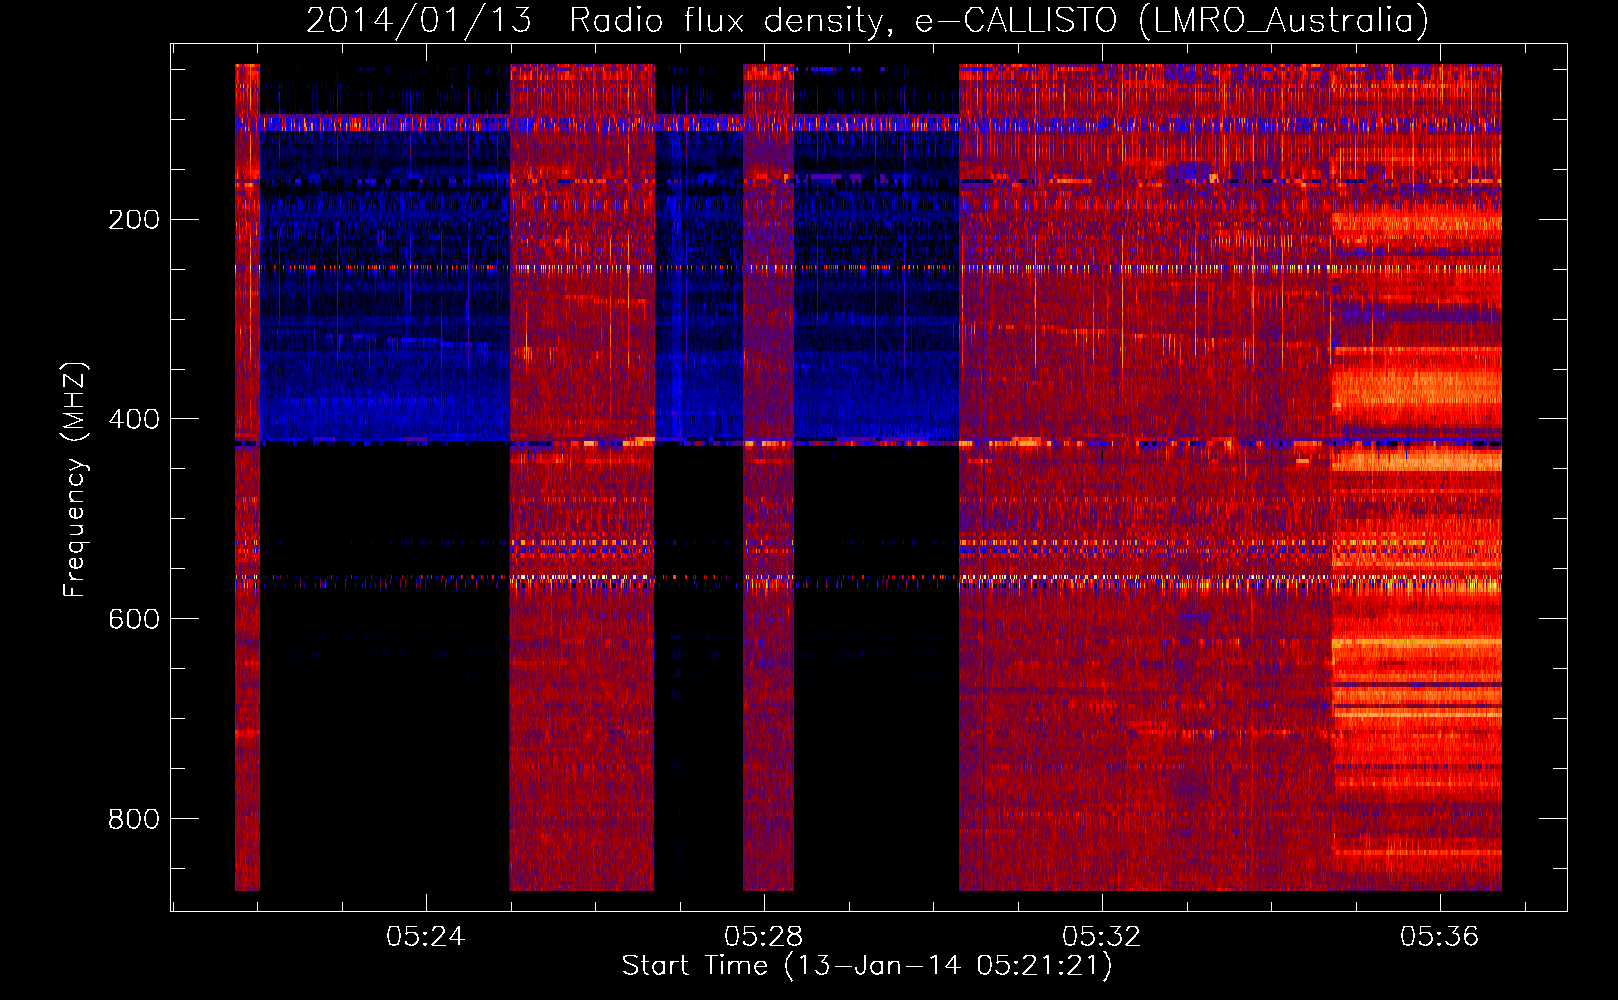1618x1000 pixels.
Task: Click the '05:24' time tick label
Action: (x=426, y=936)
